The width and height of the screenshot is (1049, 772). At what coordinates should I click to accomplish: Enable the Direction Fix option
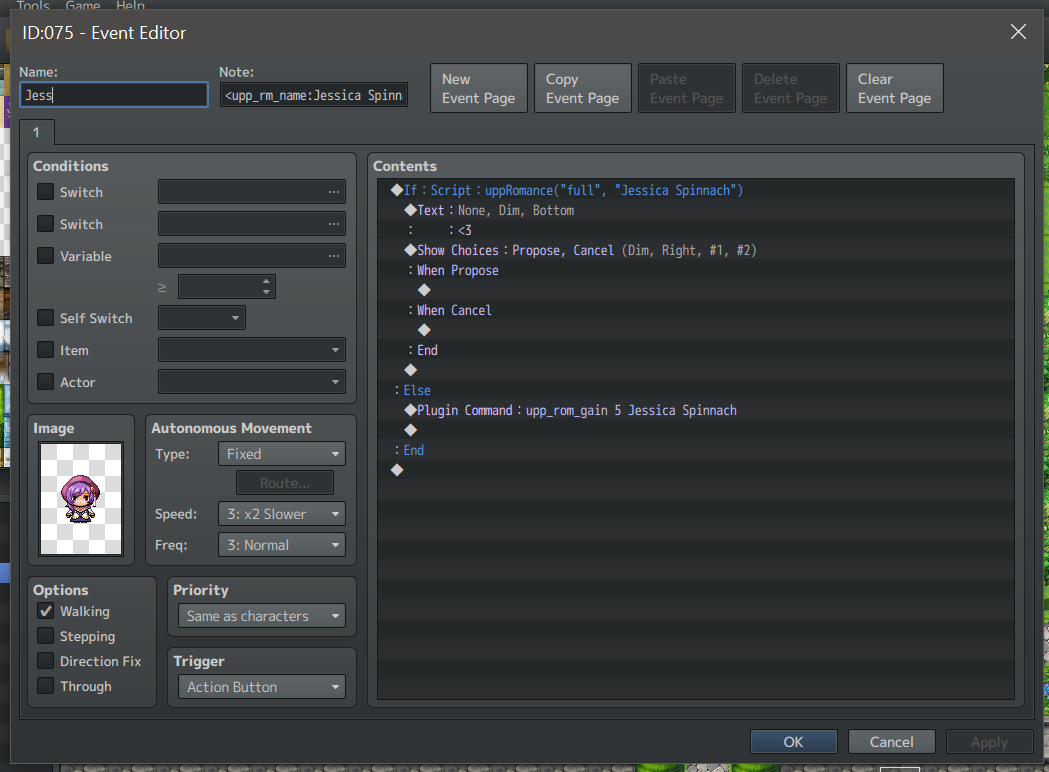[45, 661]
